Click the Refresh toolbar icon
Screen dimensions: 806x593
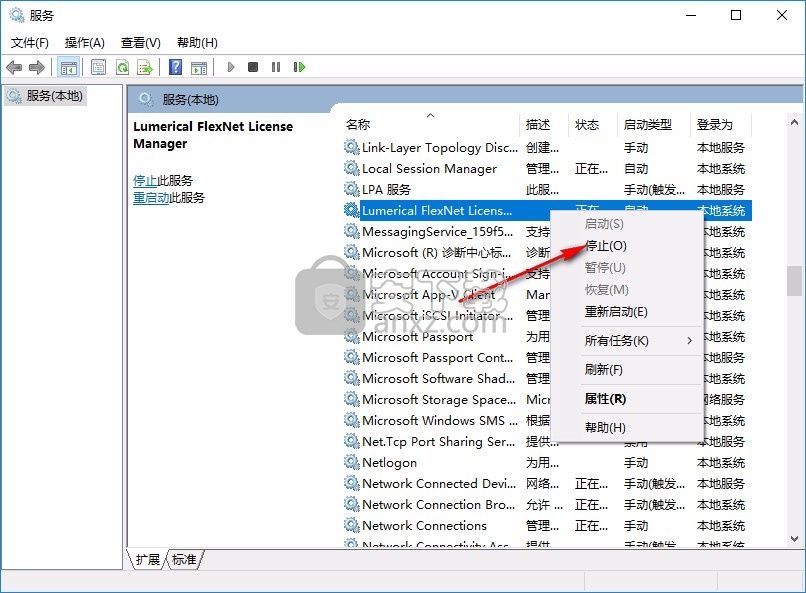pyautogui.click(x=122, y=67)
